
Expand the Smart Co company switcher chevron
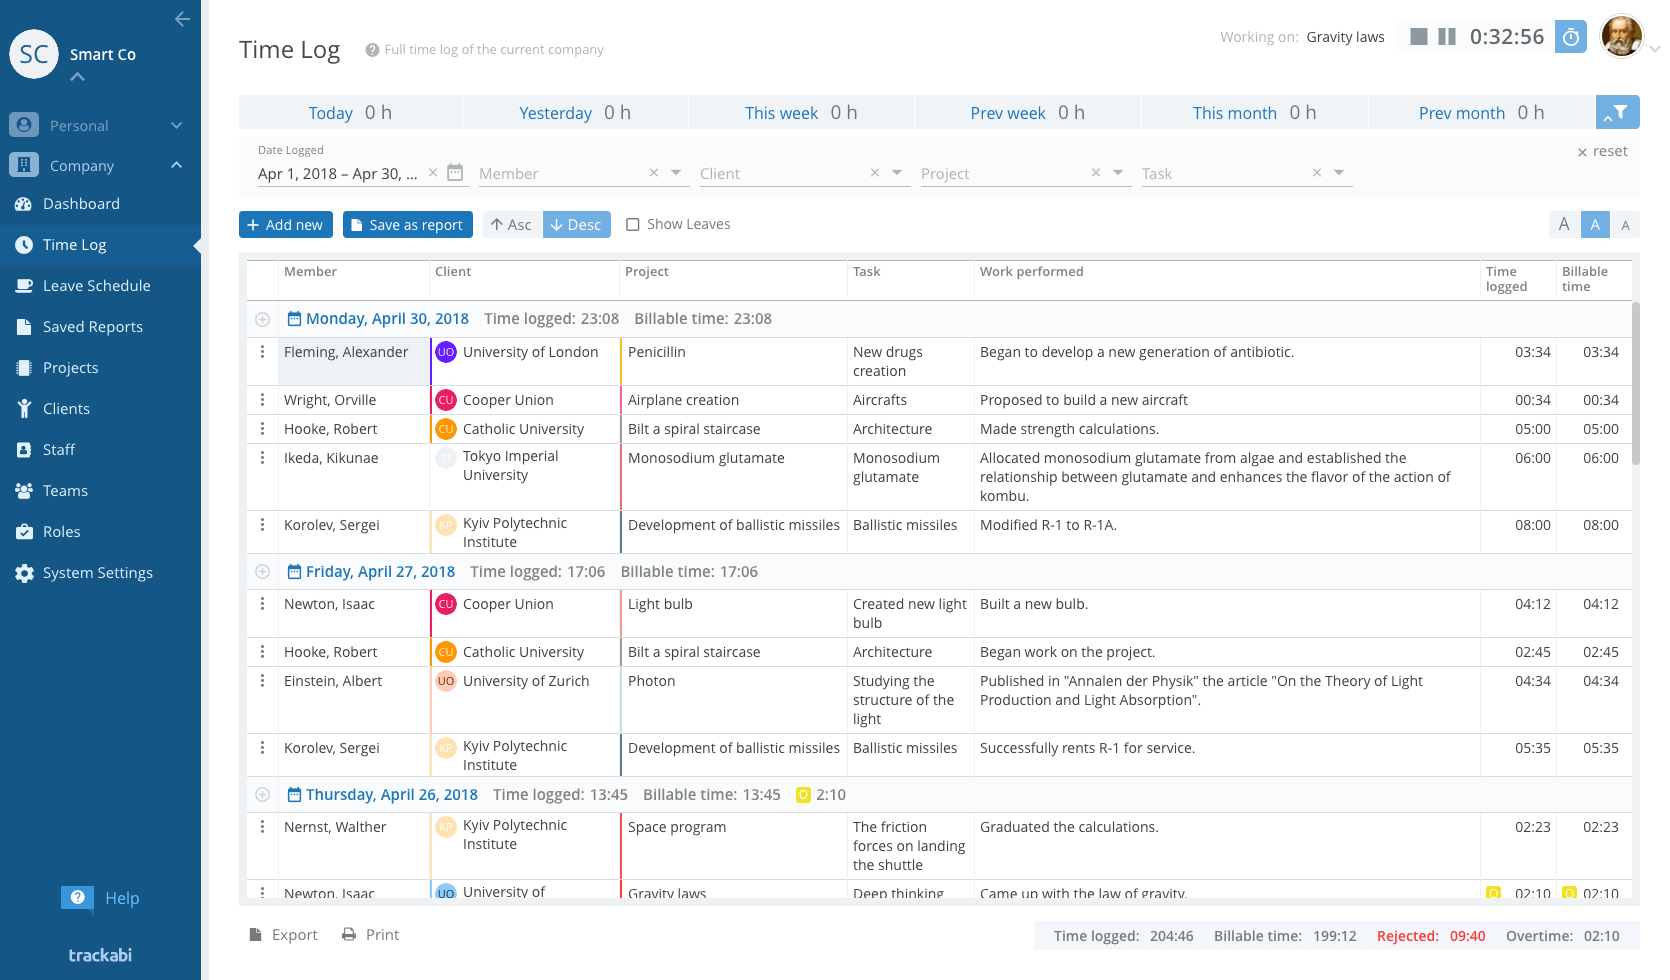pyautogui.click(x=78, y=77)
